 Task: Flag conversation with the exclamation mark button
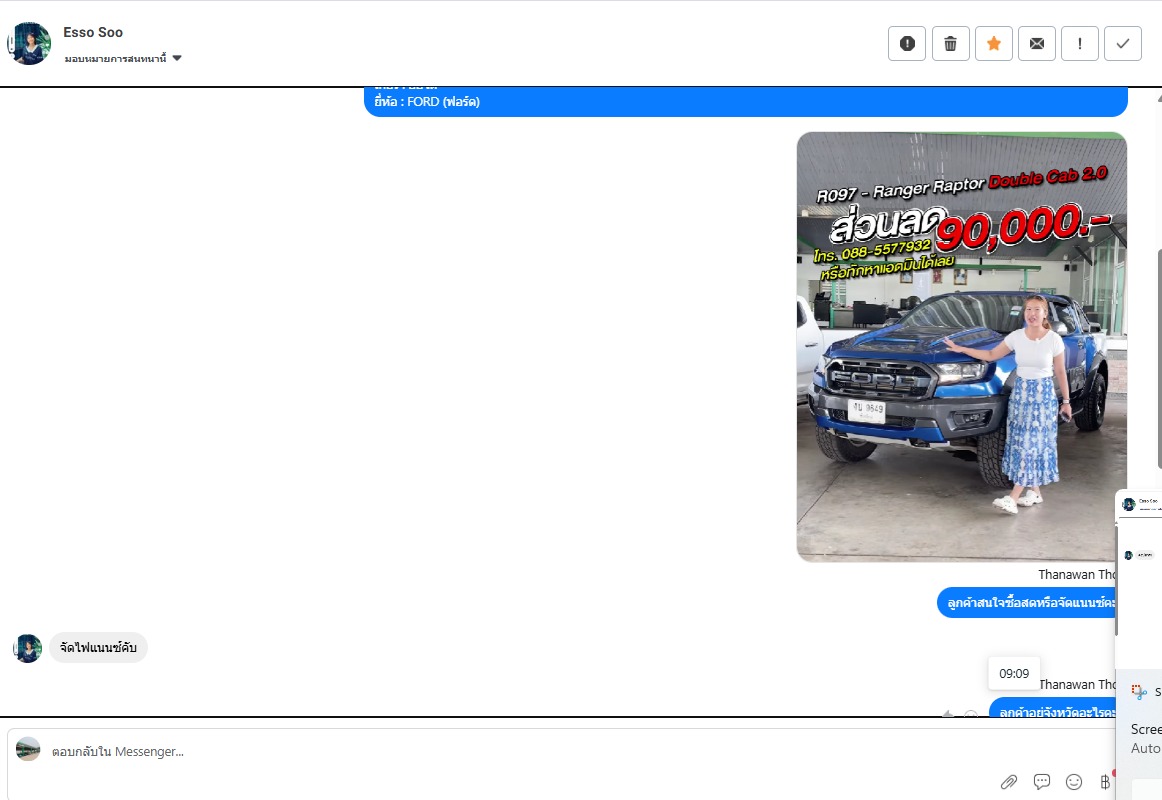coord(1079,44)
